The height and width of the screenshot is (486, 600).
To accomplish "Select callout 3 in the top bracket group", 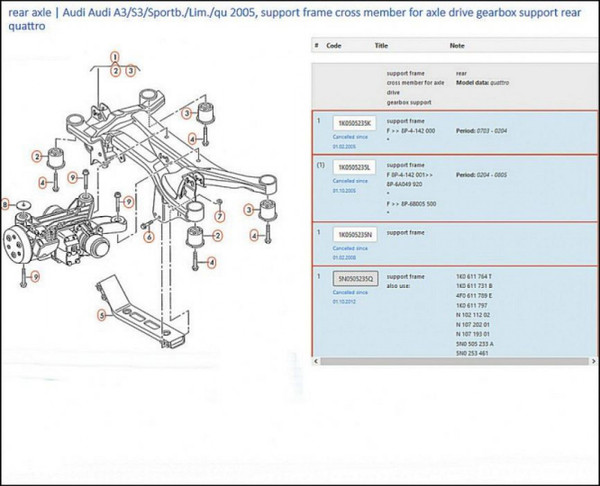I will pos(130,71).
